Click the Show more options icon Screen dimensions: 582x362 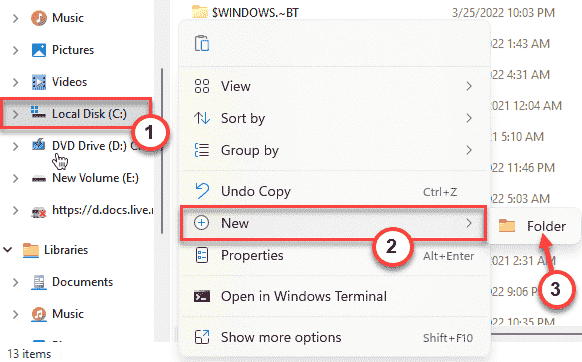pos(202,337)
